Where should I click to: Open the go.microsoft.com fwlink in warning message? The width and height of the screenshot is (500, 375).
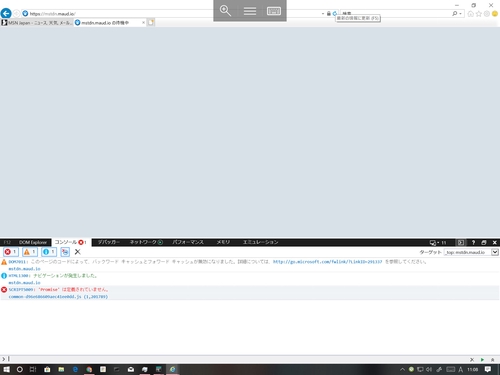[327, 262]
